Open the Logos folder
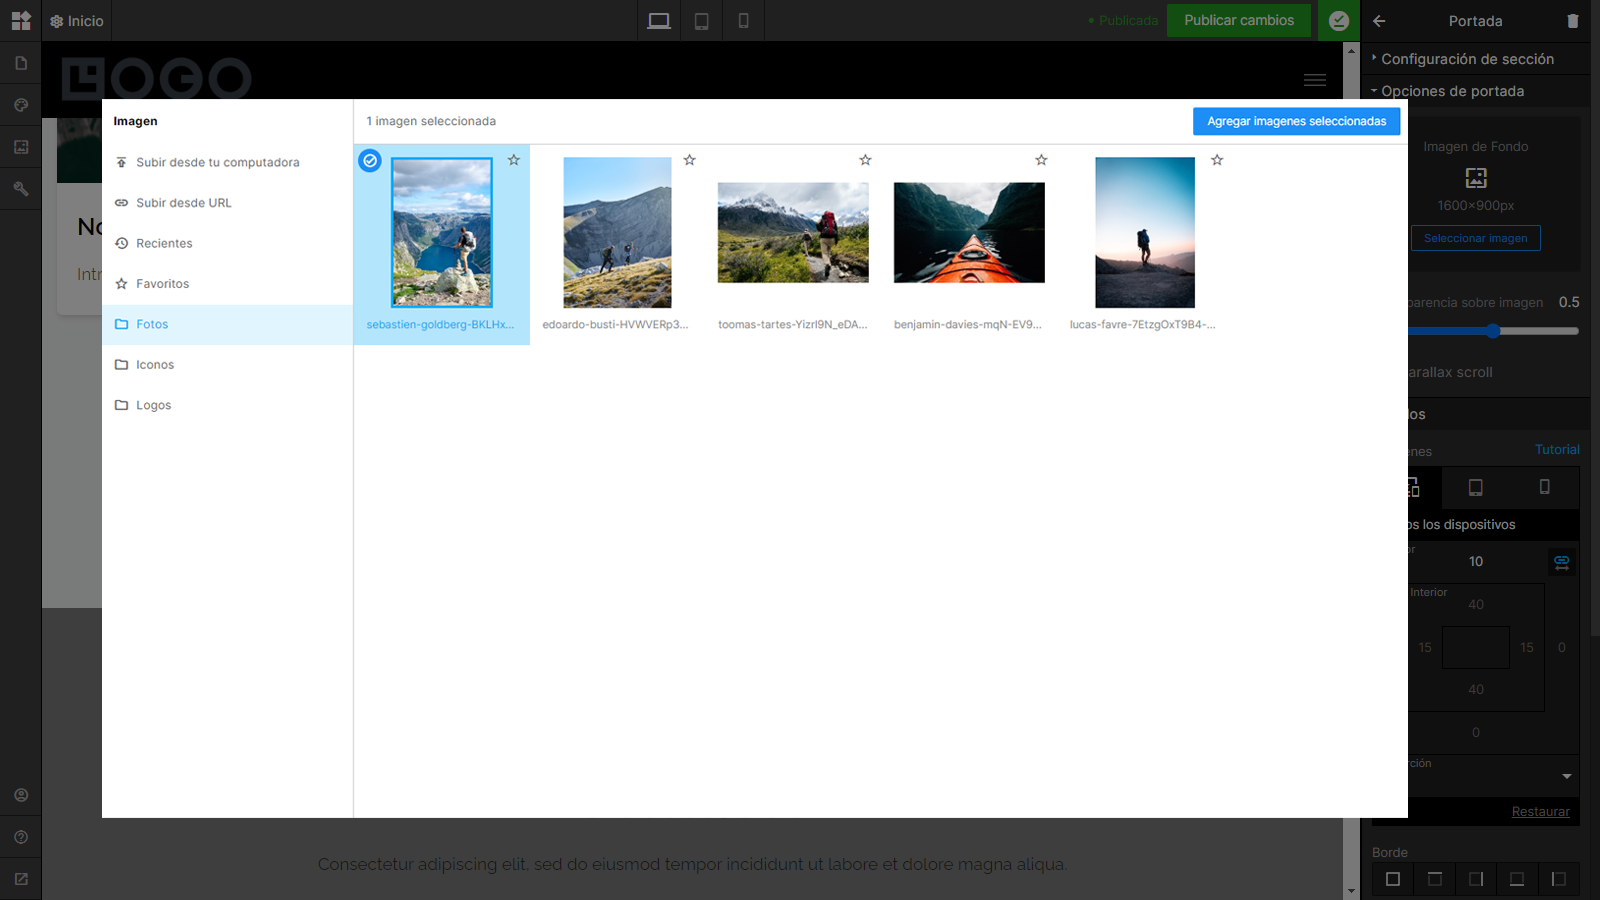The image size is (1600, 900). tap(227, 405)
